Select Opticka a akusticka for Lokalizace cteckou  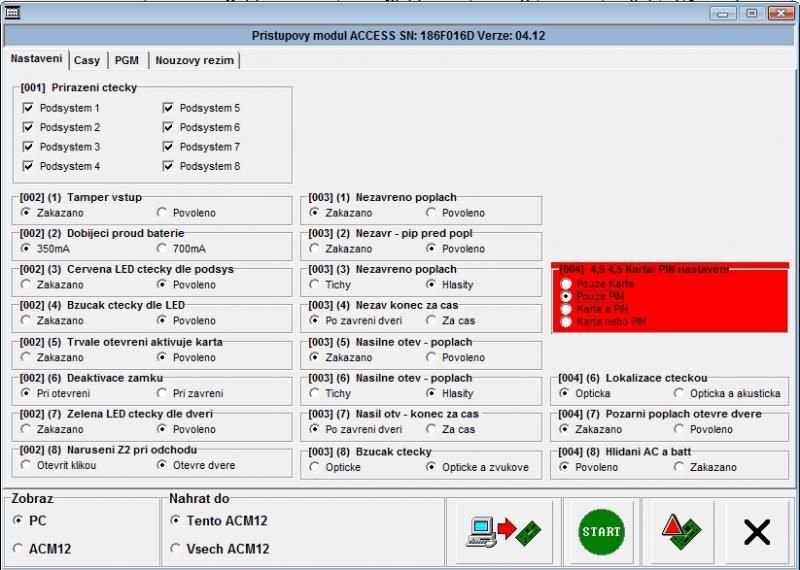point(680,393)
